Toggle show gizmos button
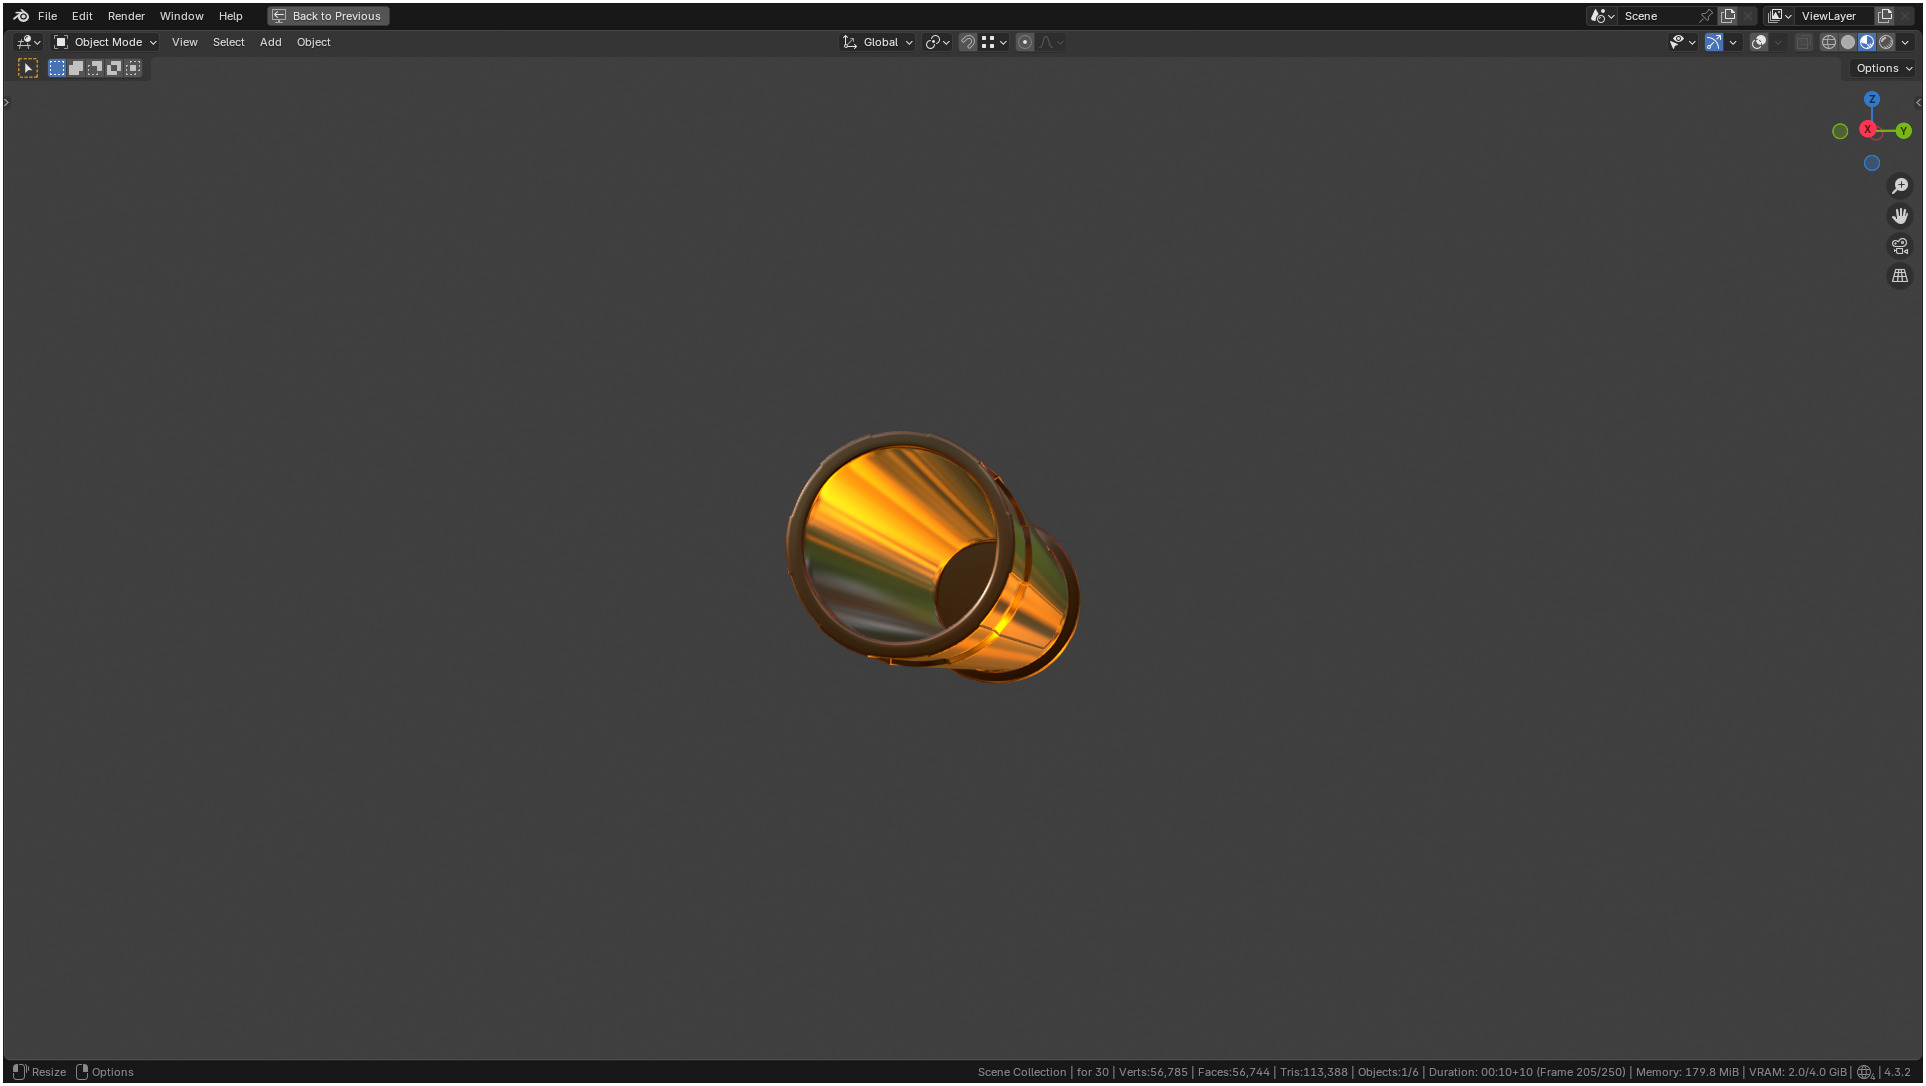 1714,42
